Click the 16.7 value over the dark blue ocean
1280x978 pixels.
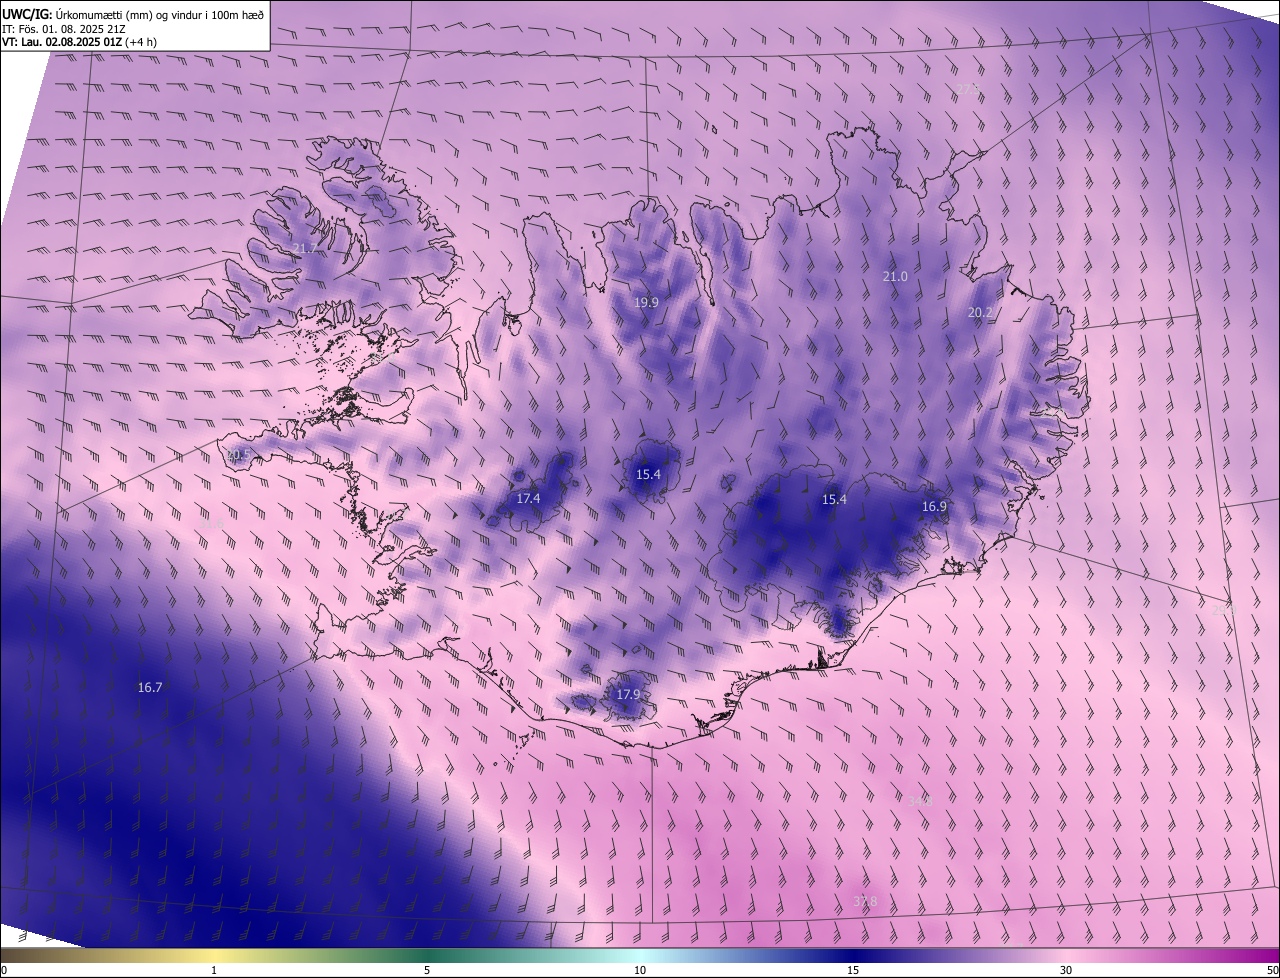coord(150,687)
